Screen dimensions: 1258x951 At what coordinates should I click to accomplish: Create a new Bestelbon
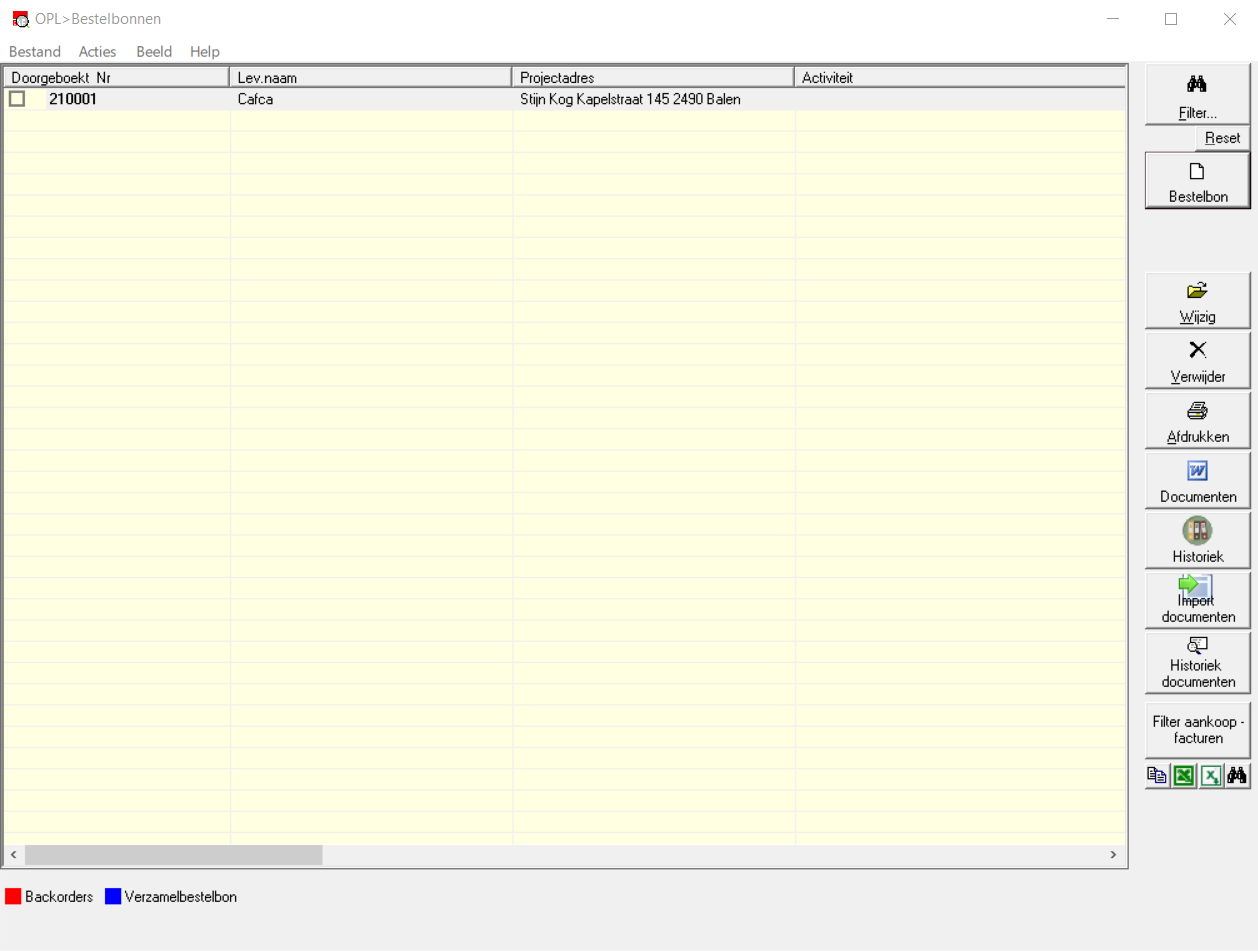1197,181
